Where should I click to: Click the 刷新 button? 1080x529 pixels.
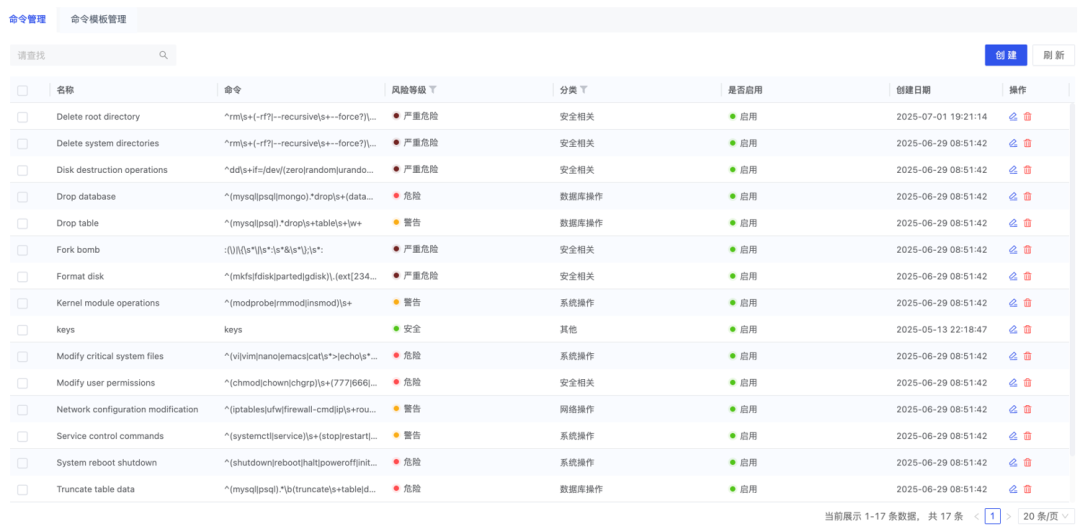(1053, 55)
